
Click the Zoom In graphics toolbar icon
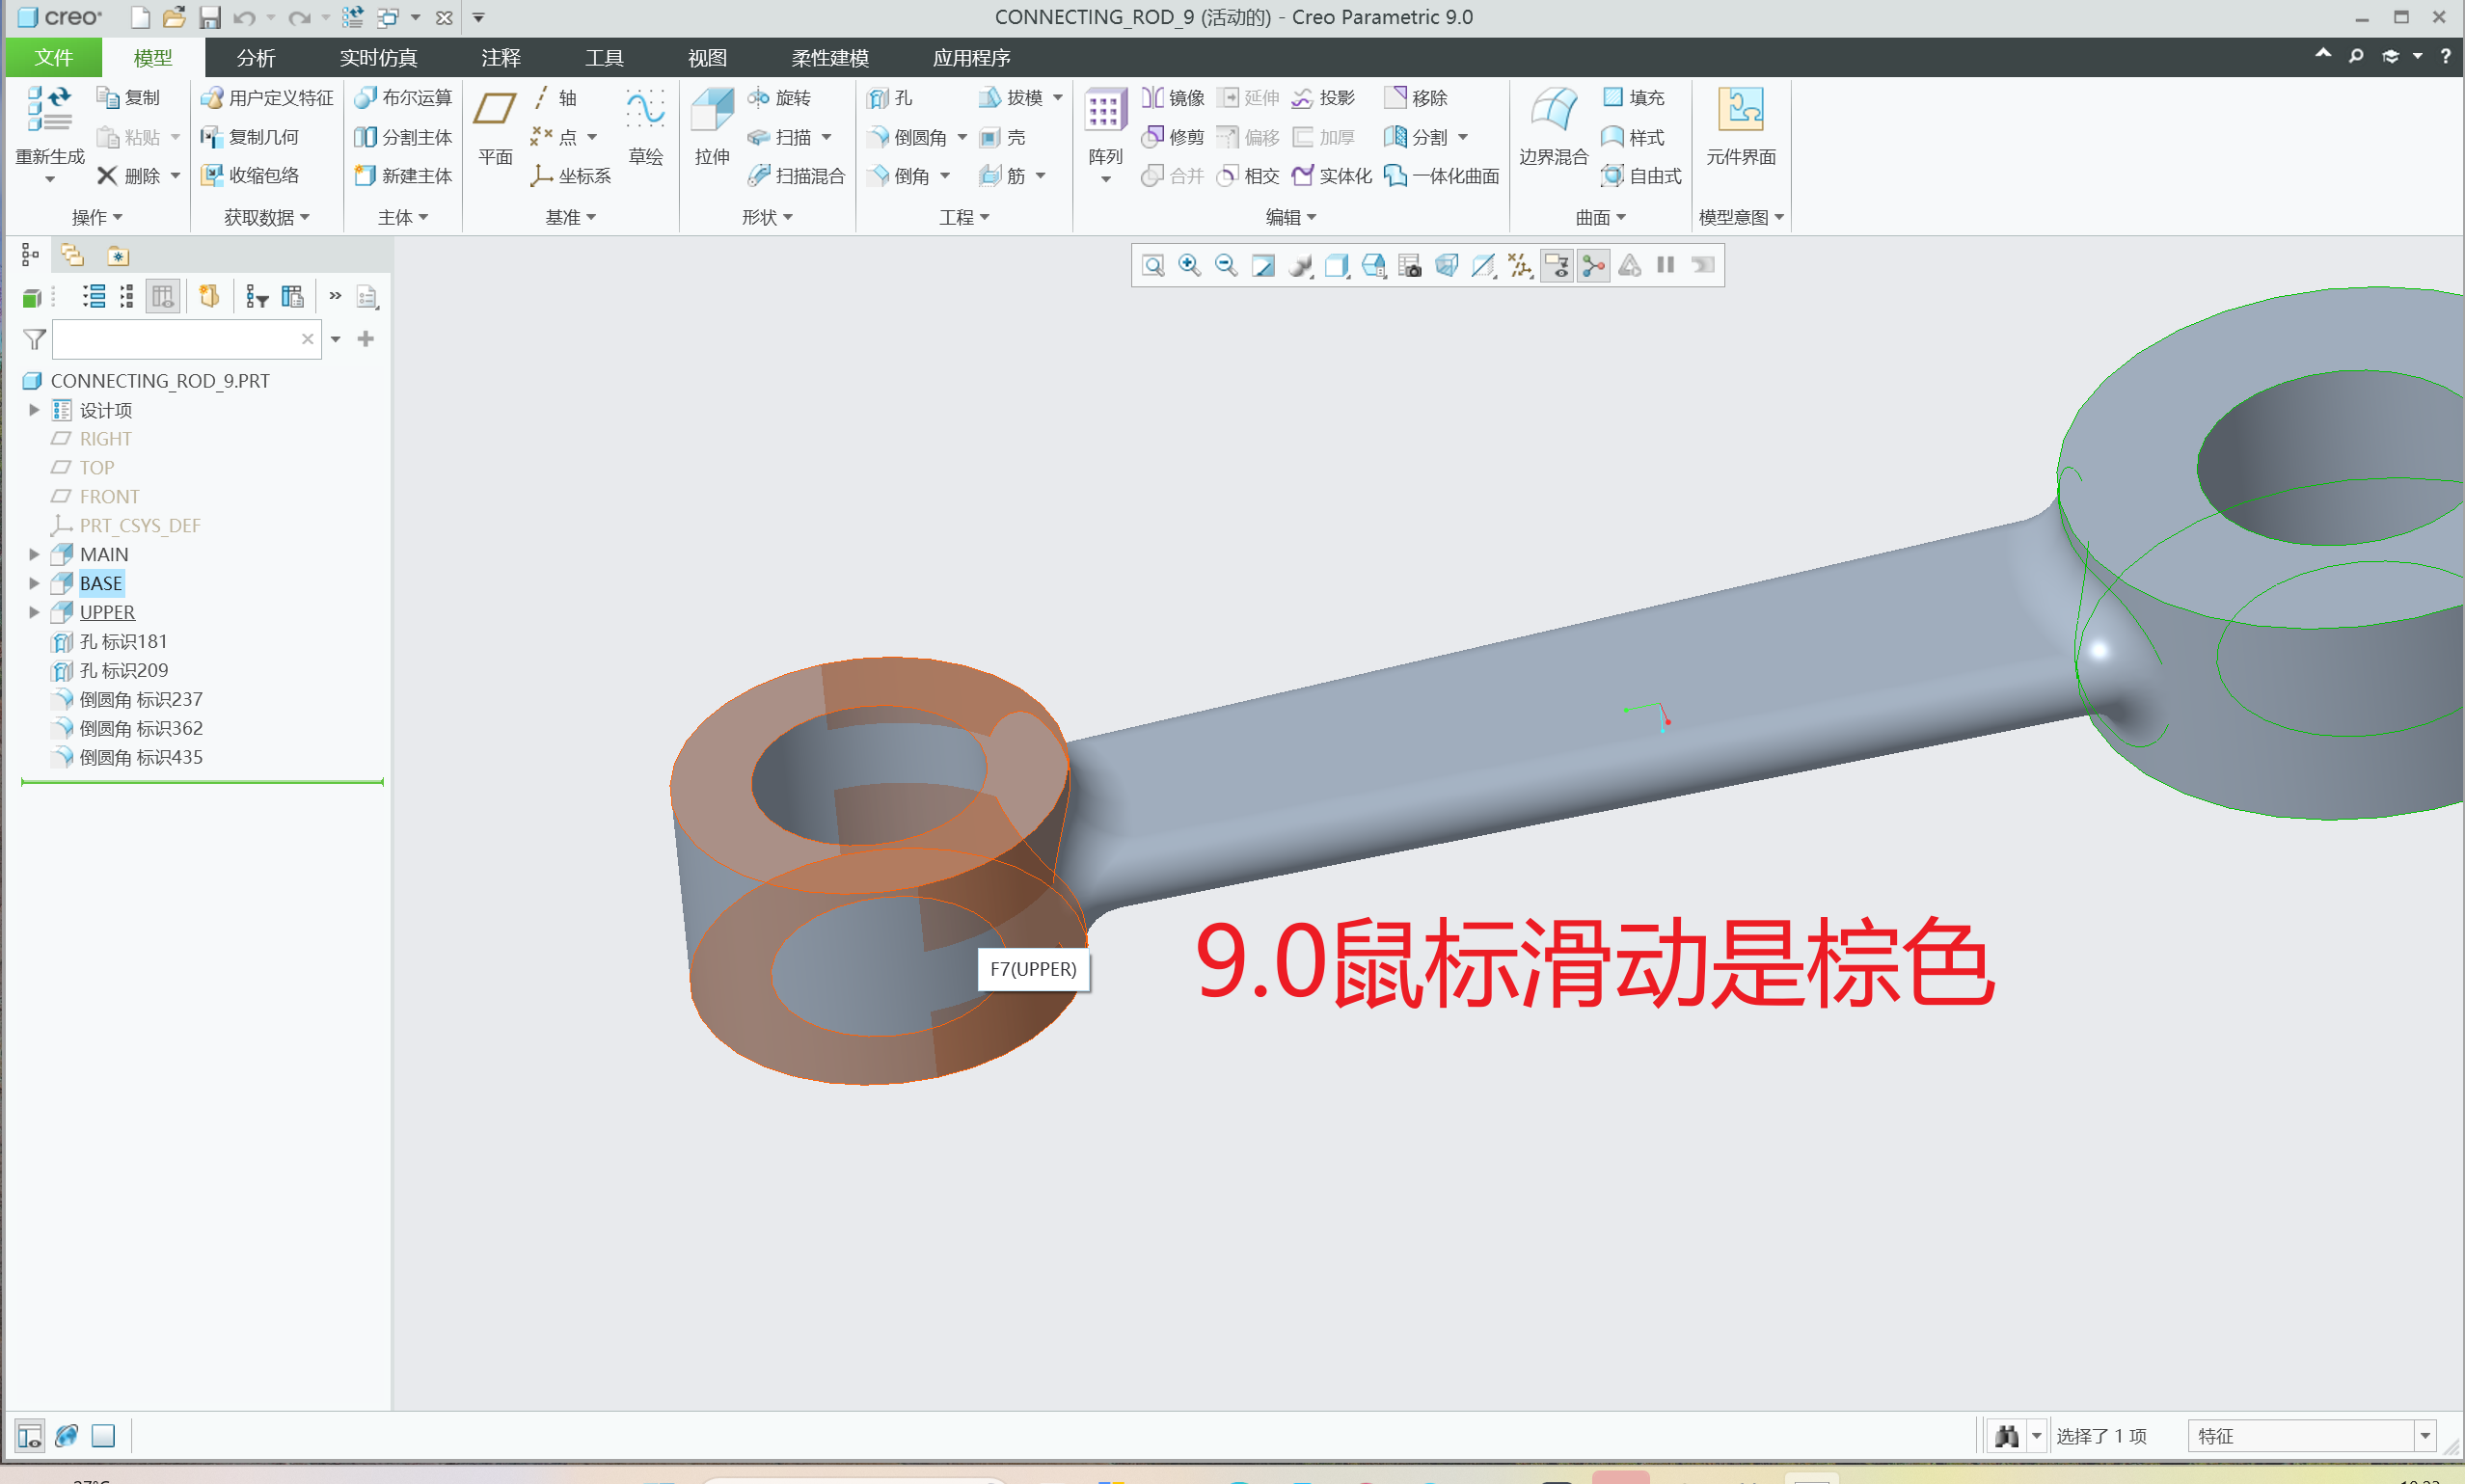click(1189, 265)
